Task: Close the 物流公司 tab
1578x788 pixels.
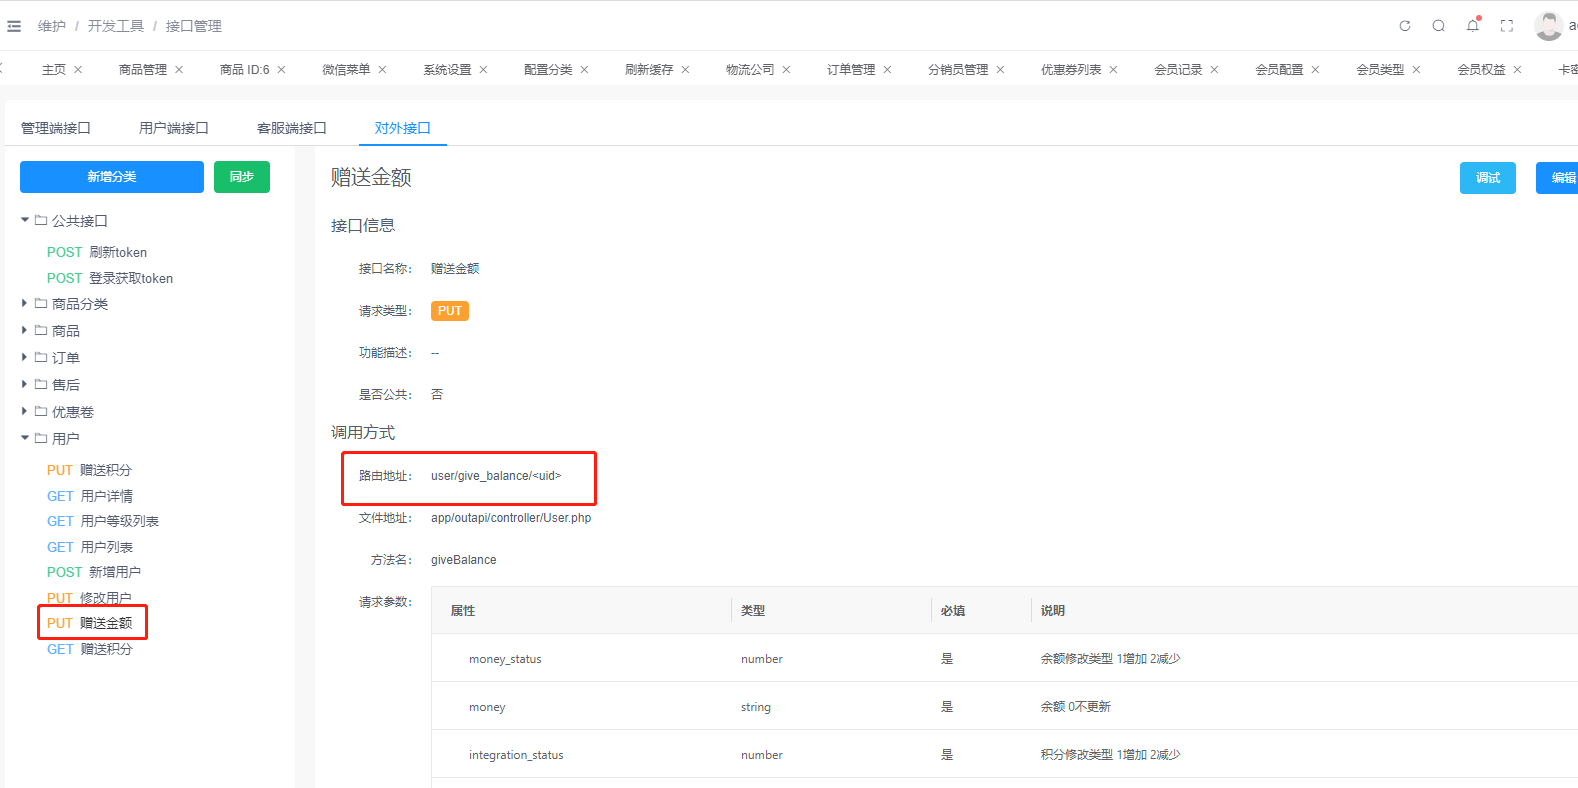Action: (786, 70)
